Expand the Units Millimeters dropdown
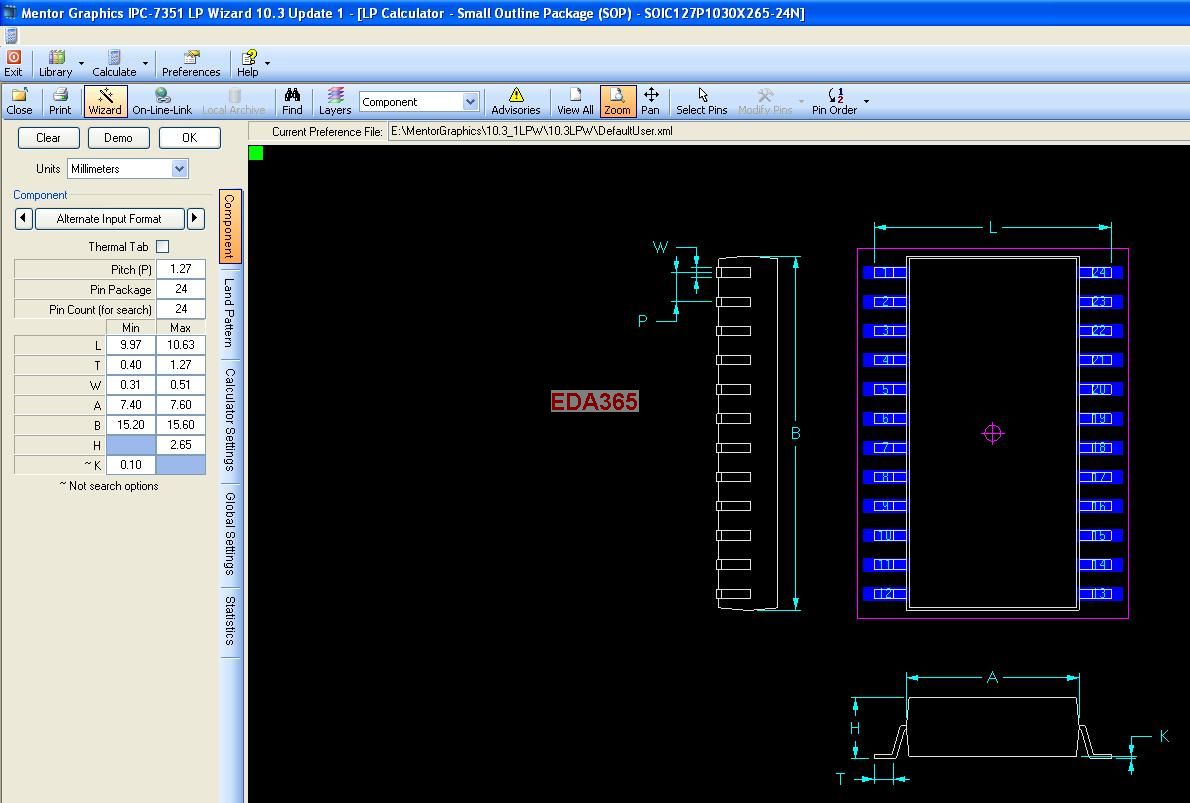The image size is (1190, 803). tap(179, 169)
